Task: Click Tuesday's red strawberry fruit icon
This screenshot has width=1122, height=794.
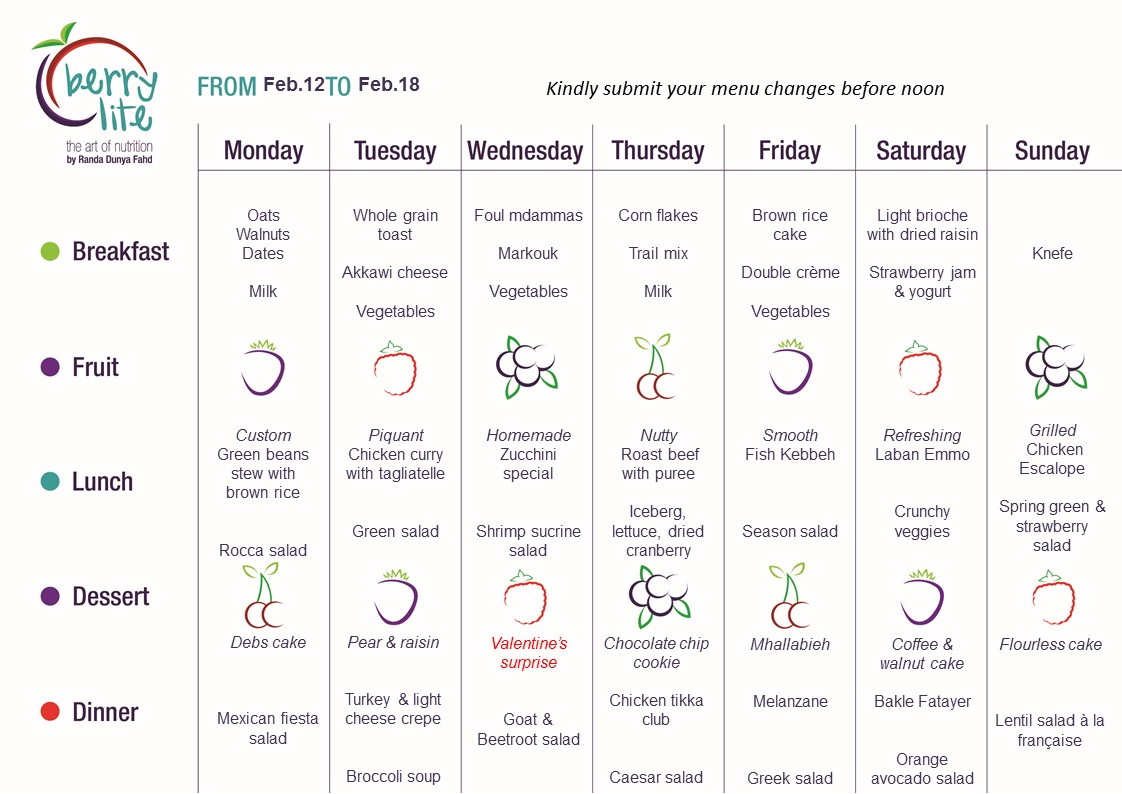Action: pyautogui.click(x=395, y=368)
